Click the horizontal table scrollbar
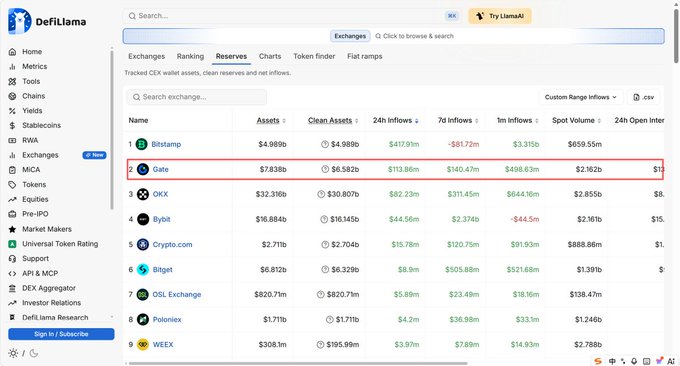 pyautogui.click(x=298, y=363)
